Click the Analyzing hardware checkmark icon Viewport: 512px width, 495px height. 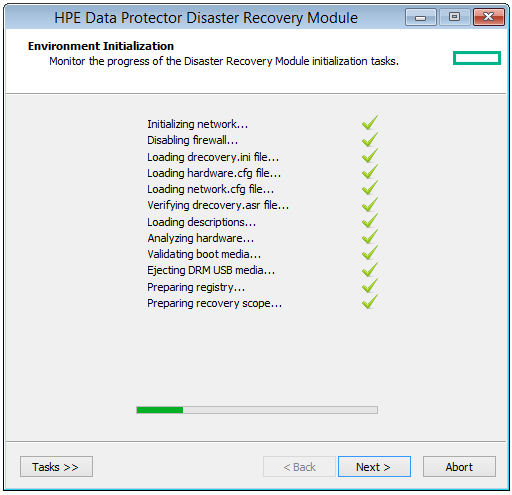(x=370, y=236)
